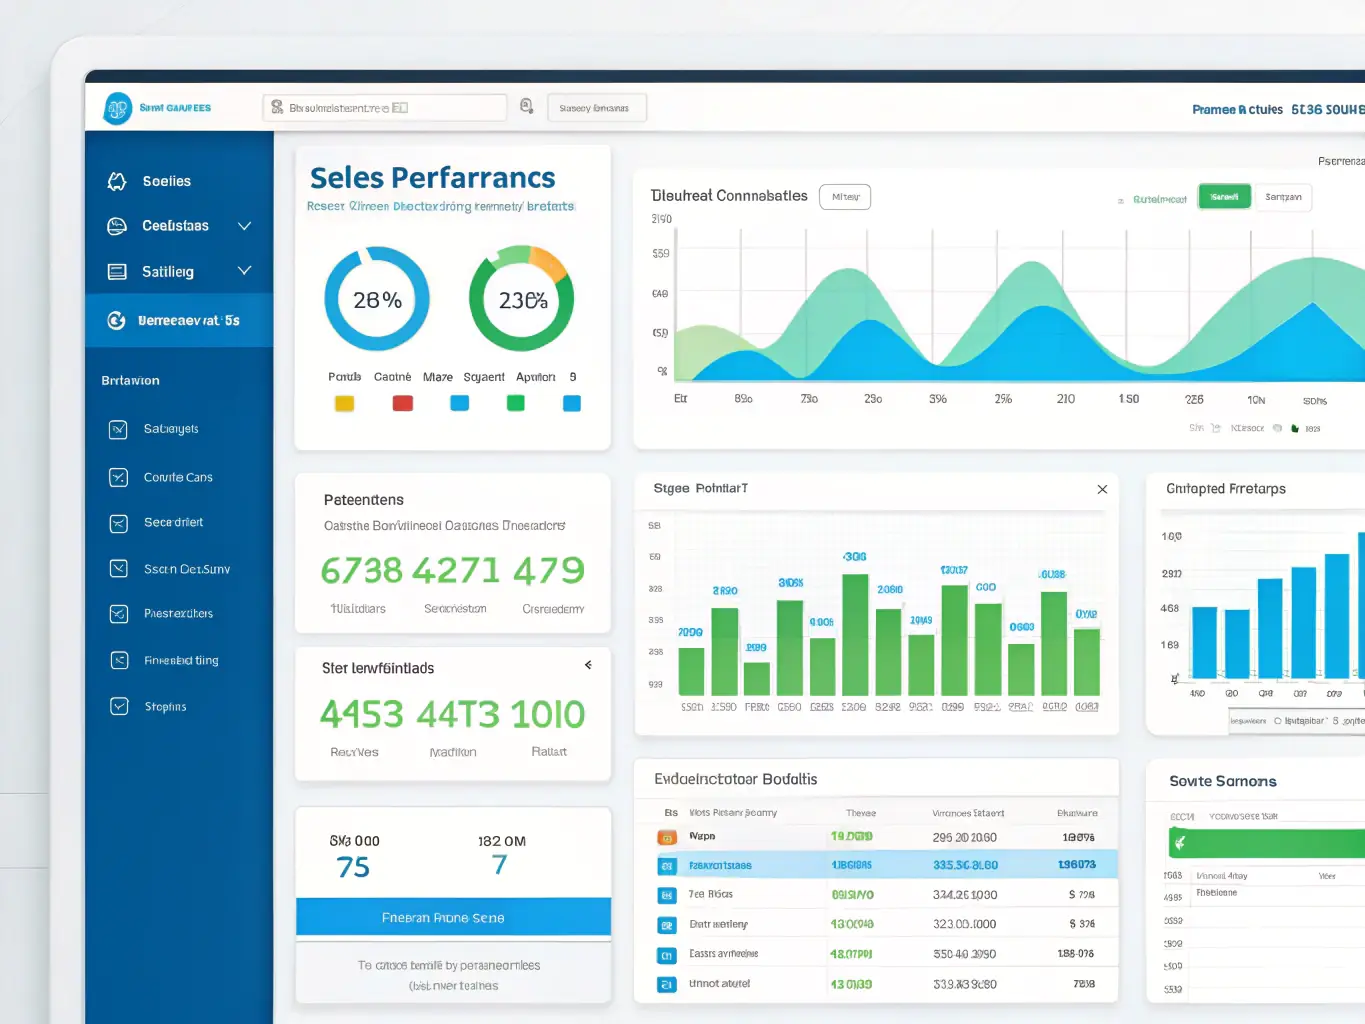
Task: Click the blue icon on Faakrcntstaas row
Action: click(x=667, y=866)
